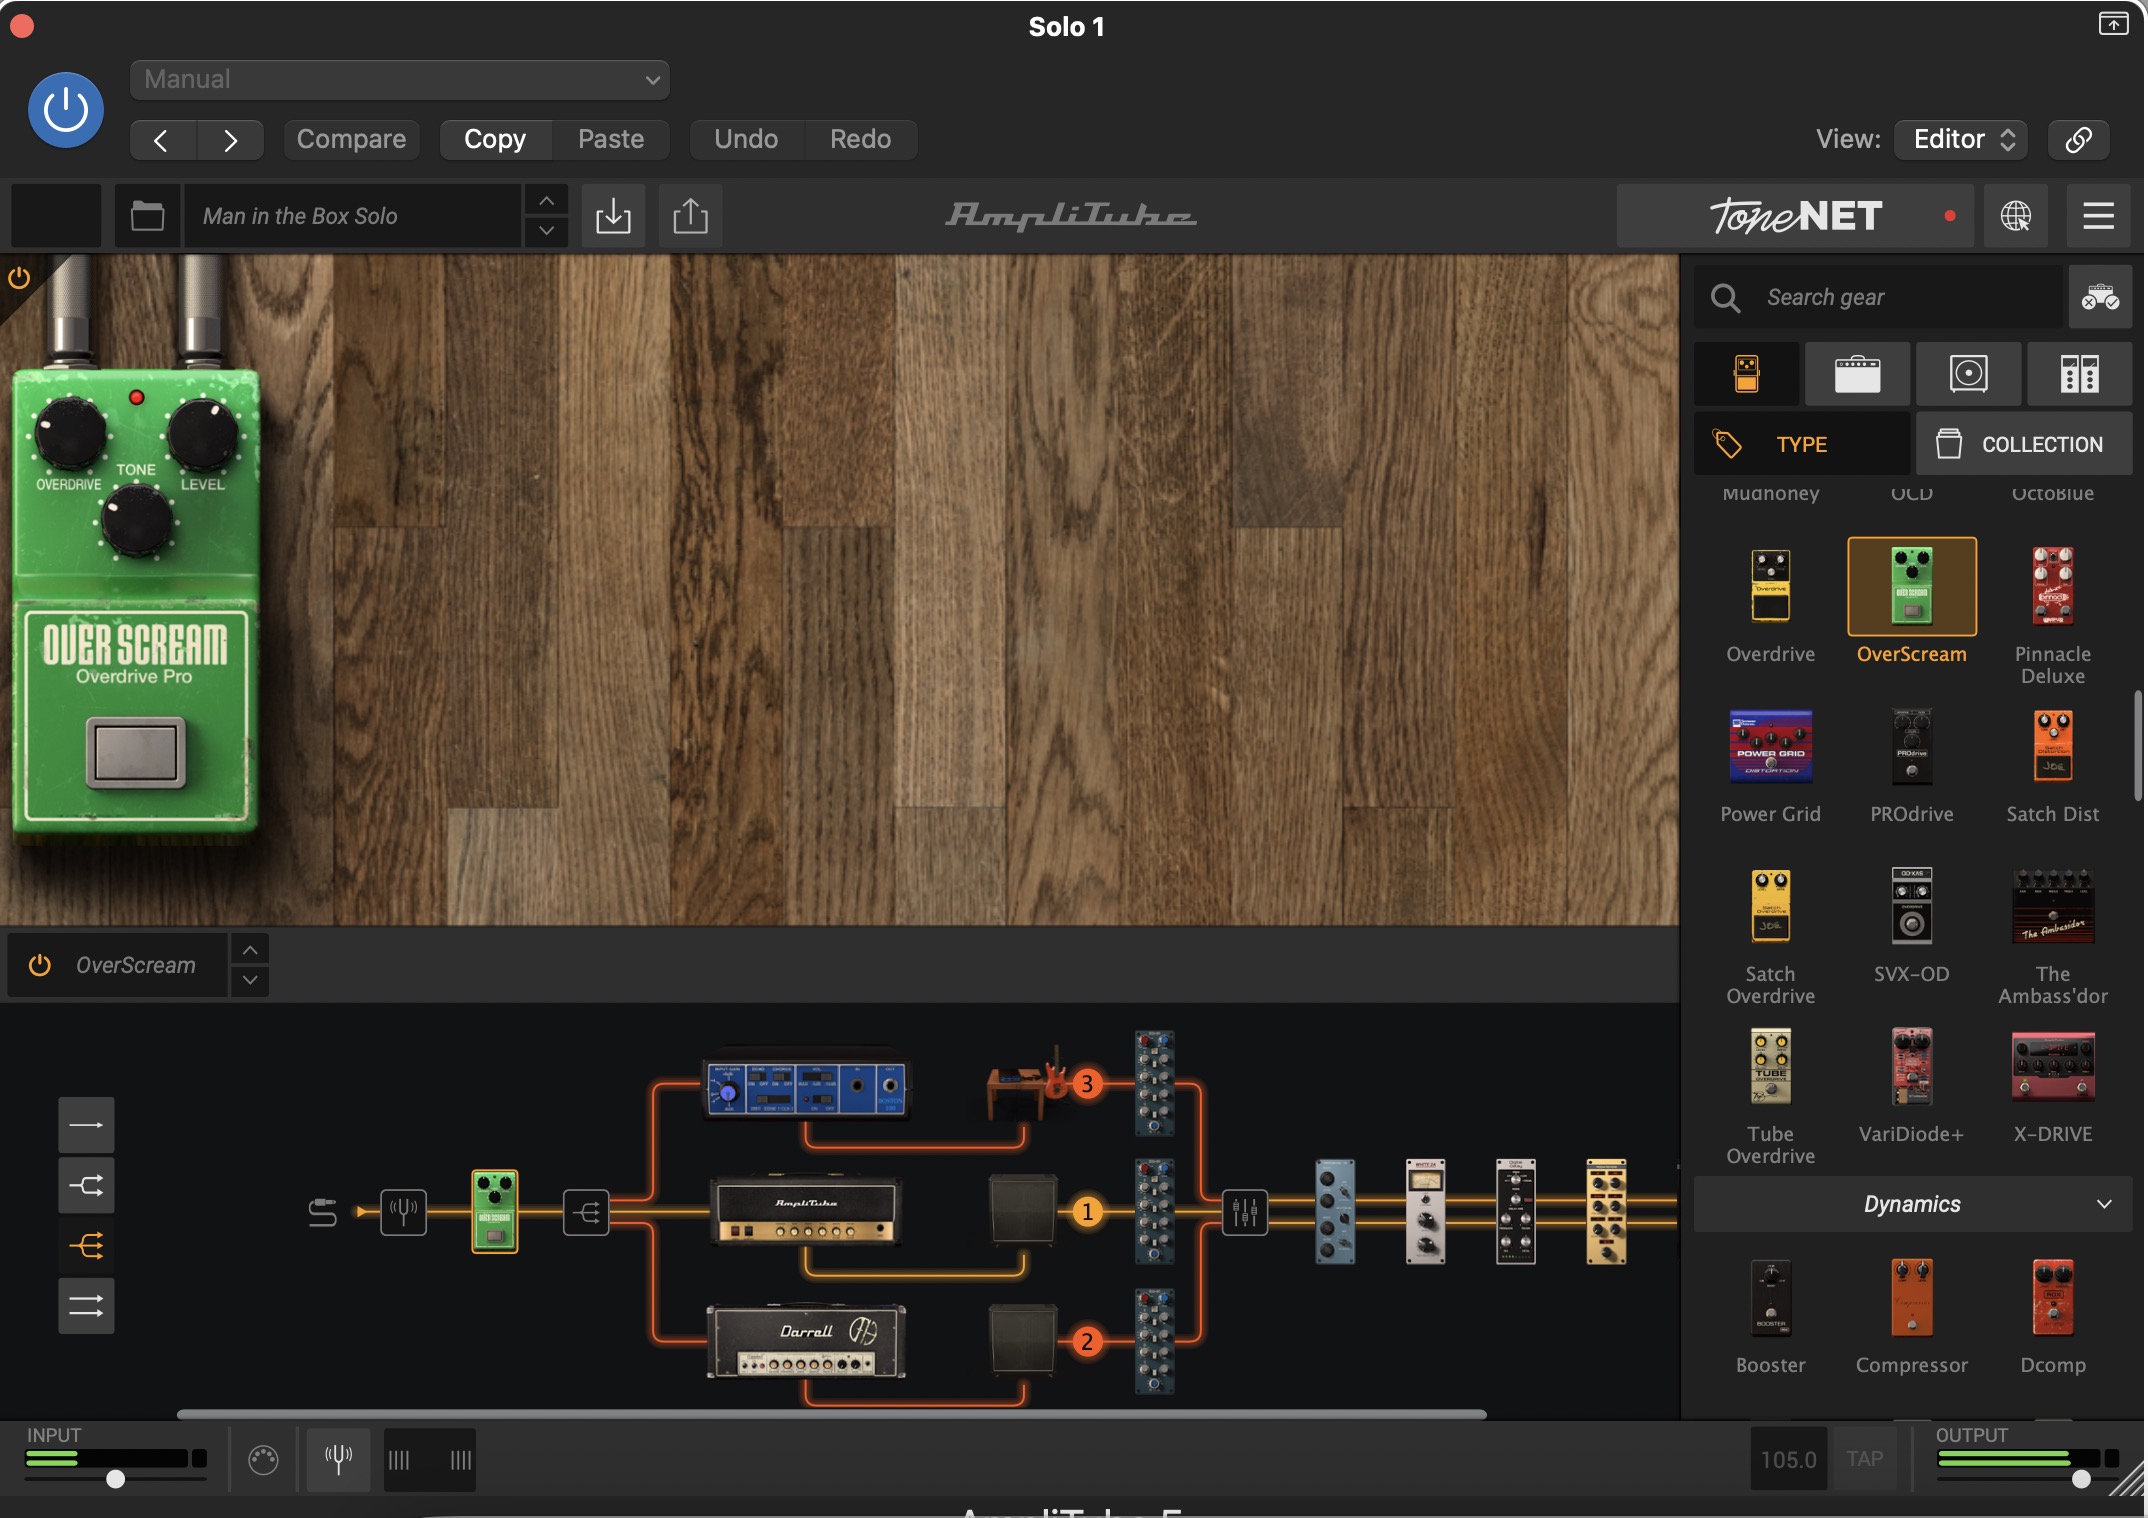The image size is (2148, 1518).
Task: Choose the PROdrive pedal
Action: pyautogui.click(x=1912, y=746)
